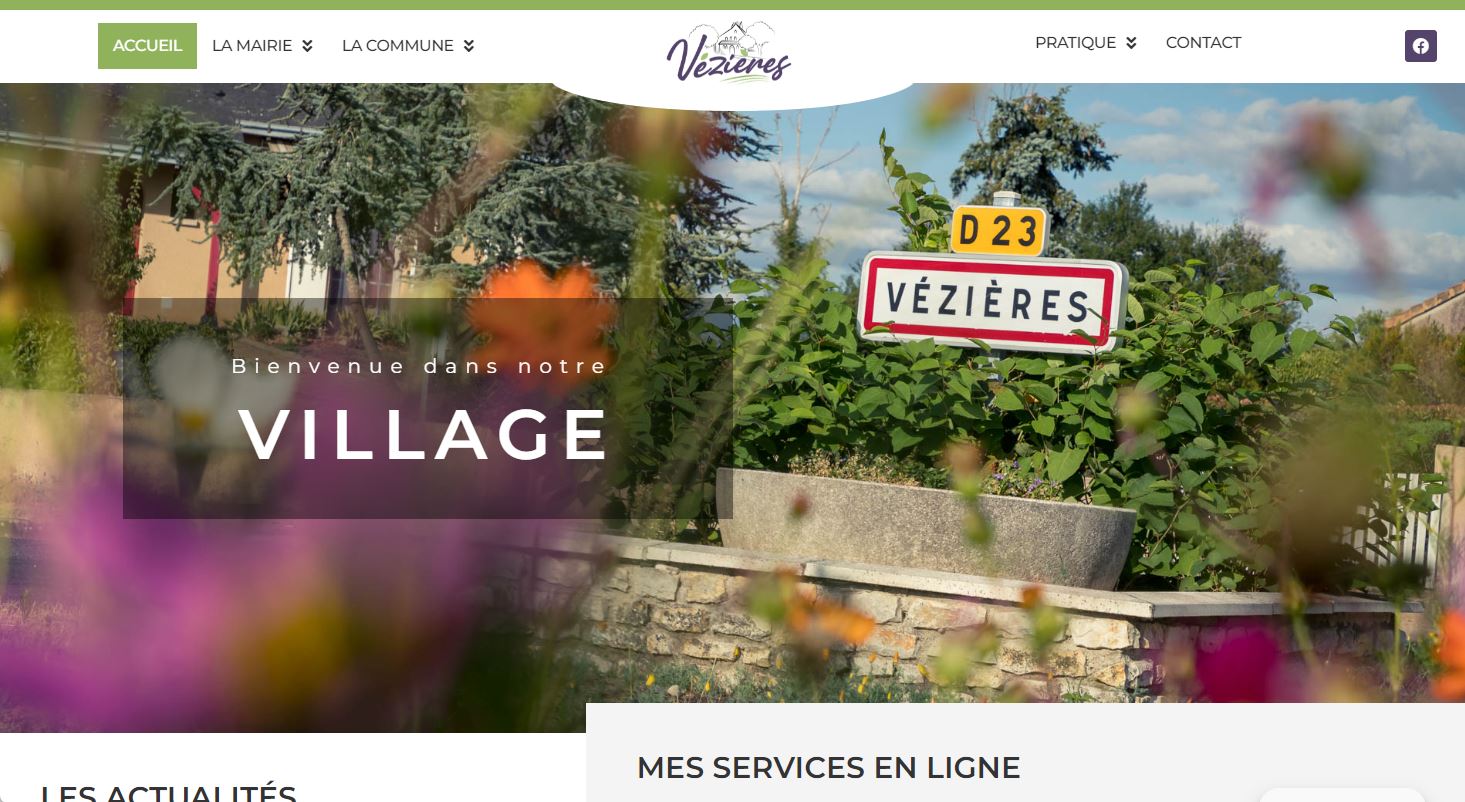This screenshot has width=1465, height=802.
Task: Expand the LA COMMUNE chevron arrow
Action: click(x=468, y=46)
